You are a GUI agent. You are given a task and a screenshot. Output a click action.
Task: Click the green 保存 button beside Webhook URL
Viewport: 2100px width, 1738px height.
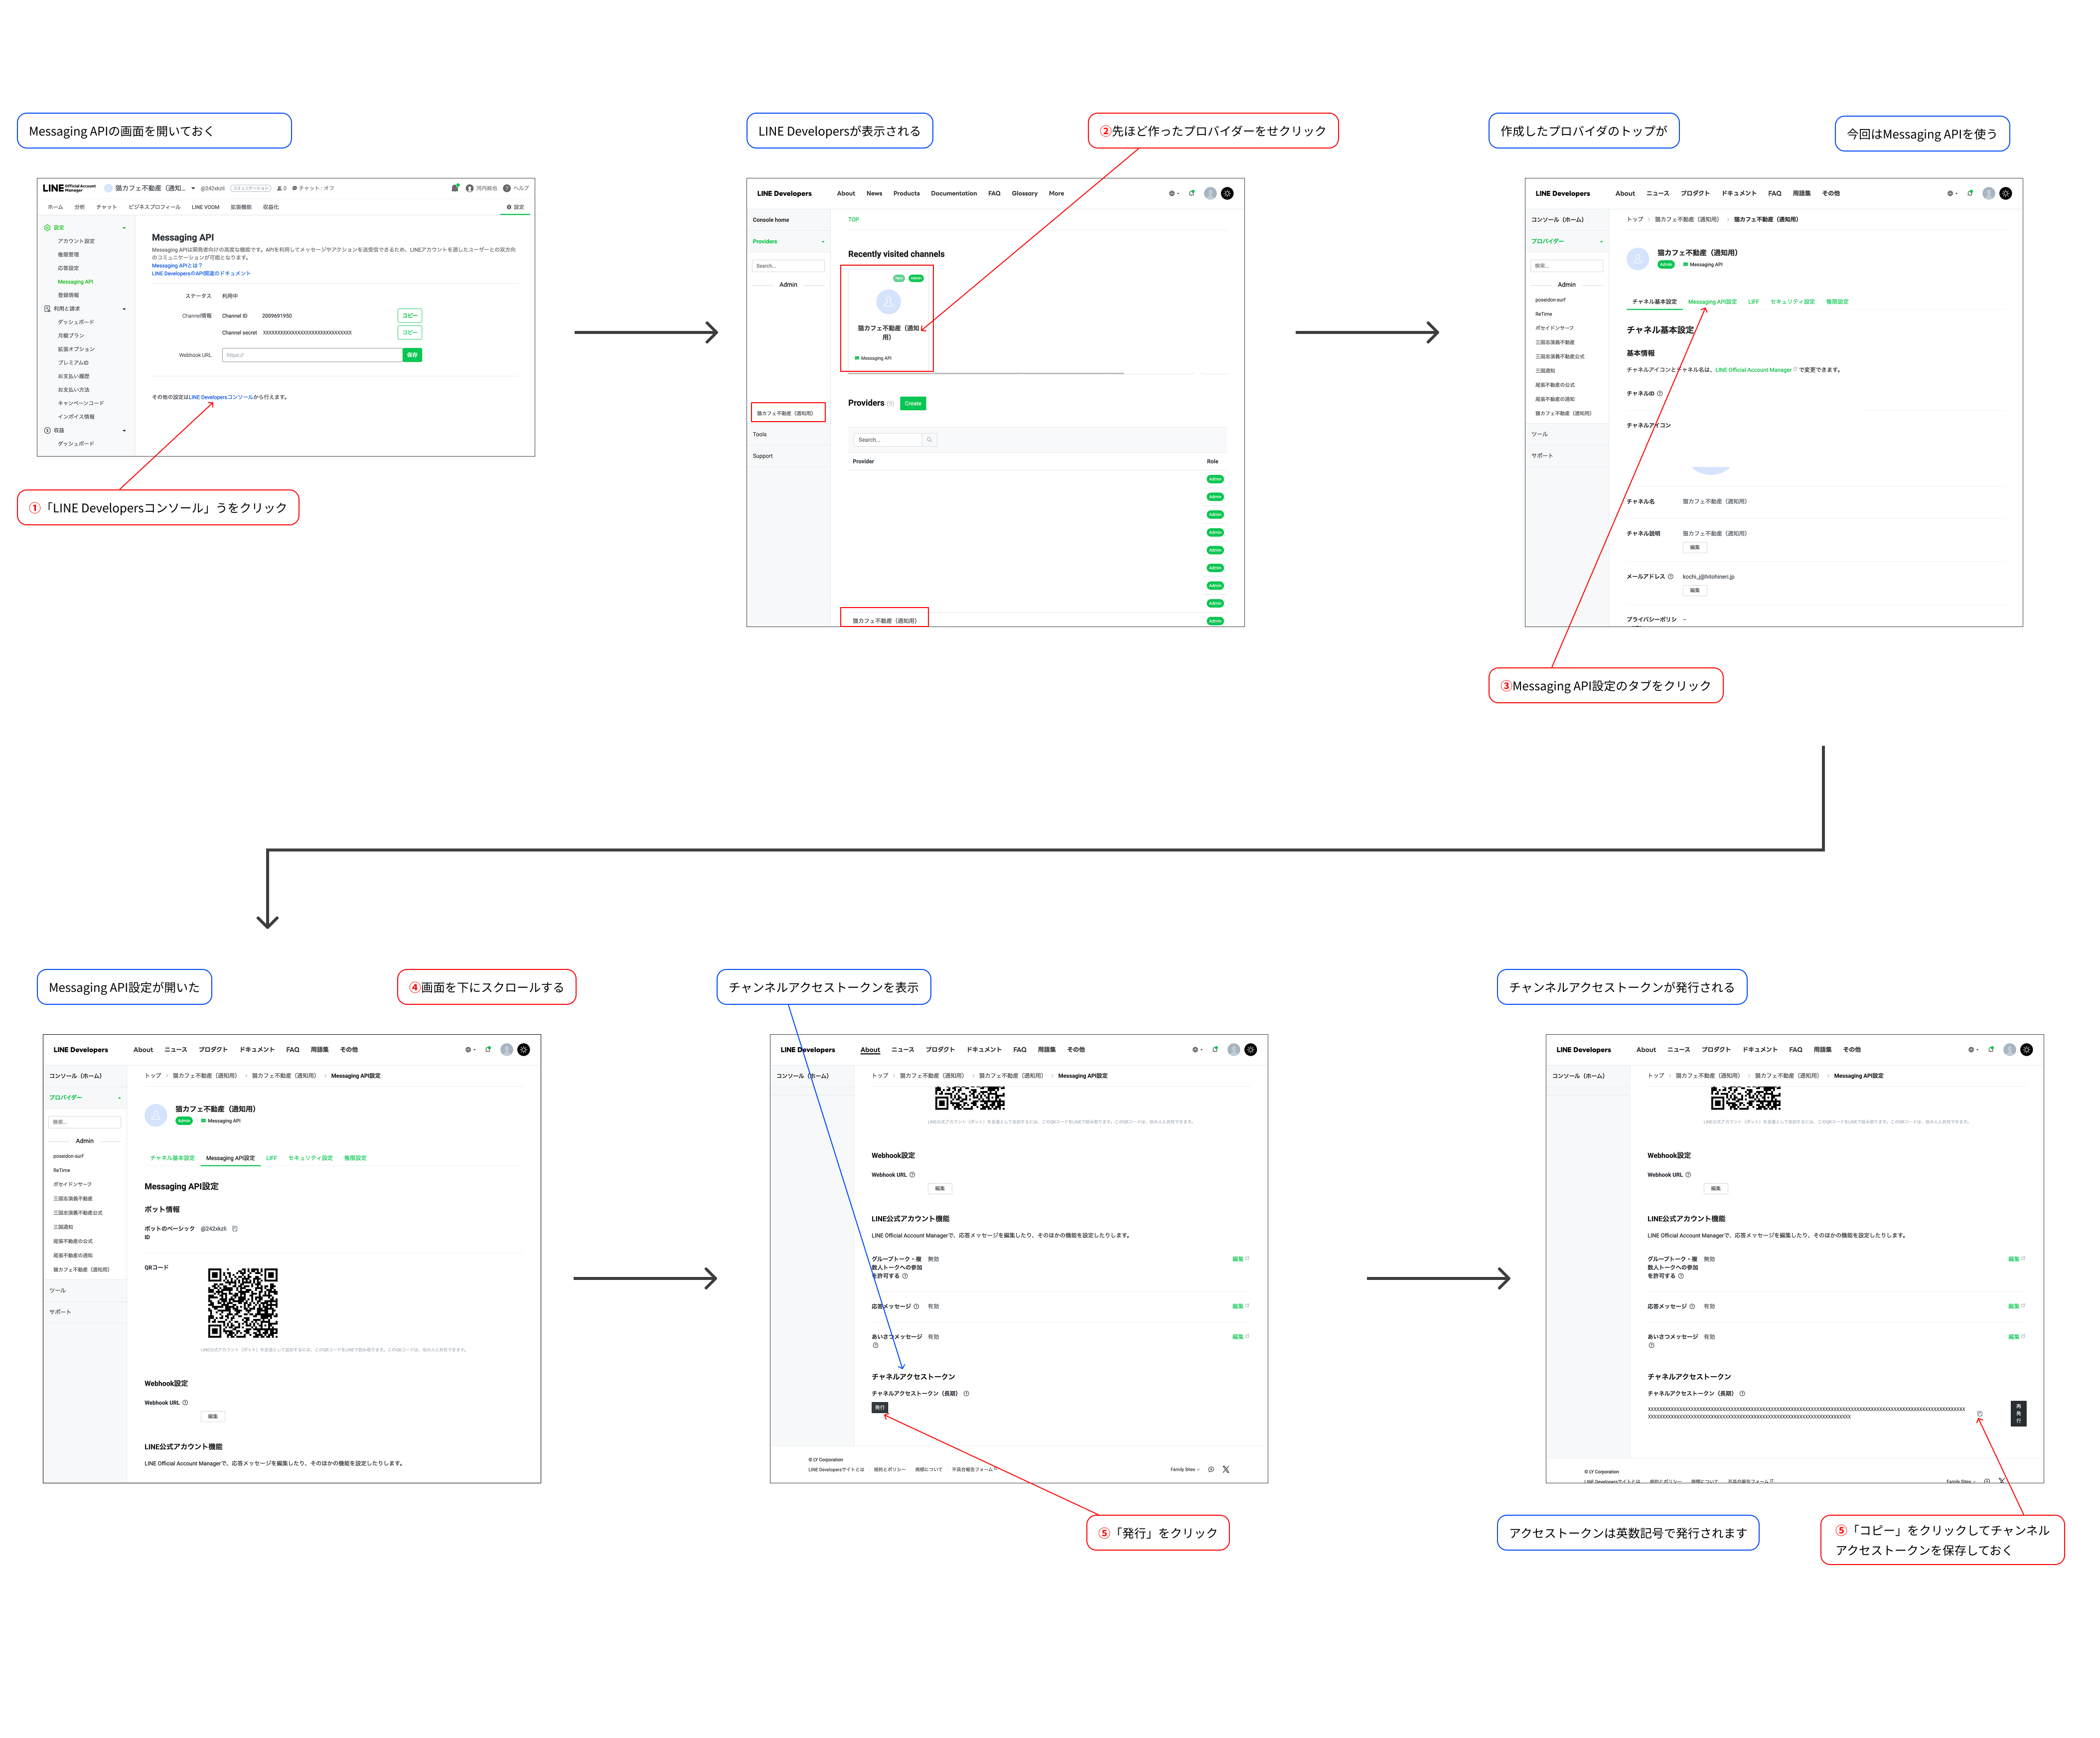point(412,355)
